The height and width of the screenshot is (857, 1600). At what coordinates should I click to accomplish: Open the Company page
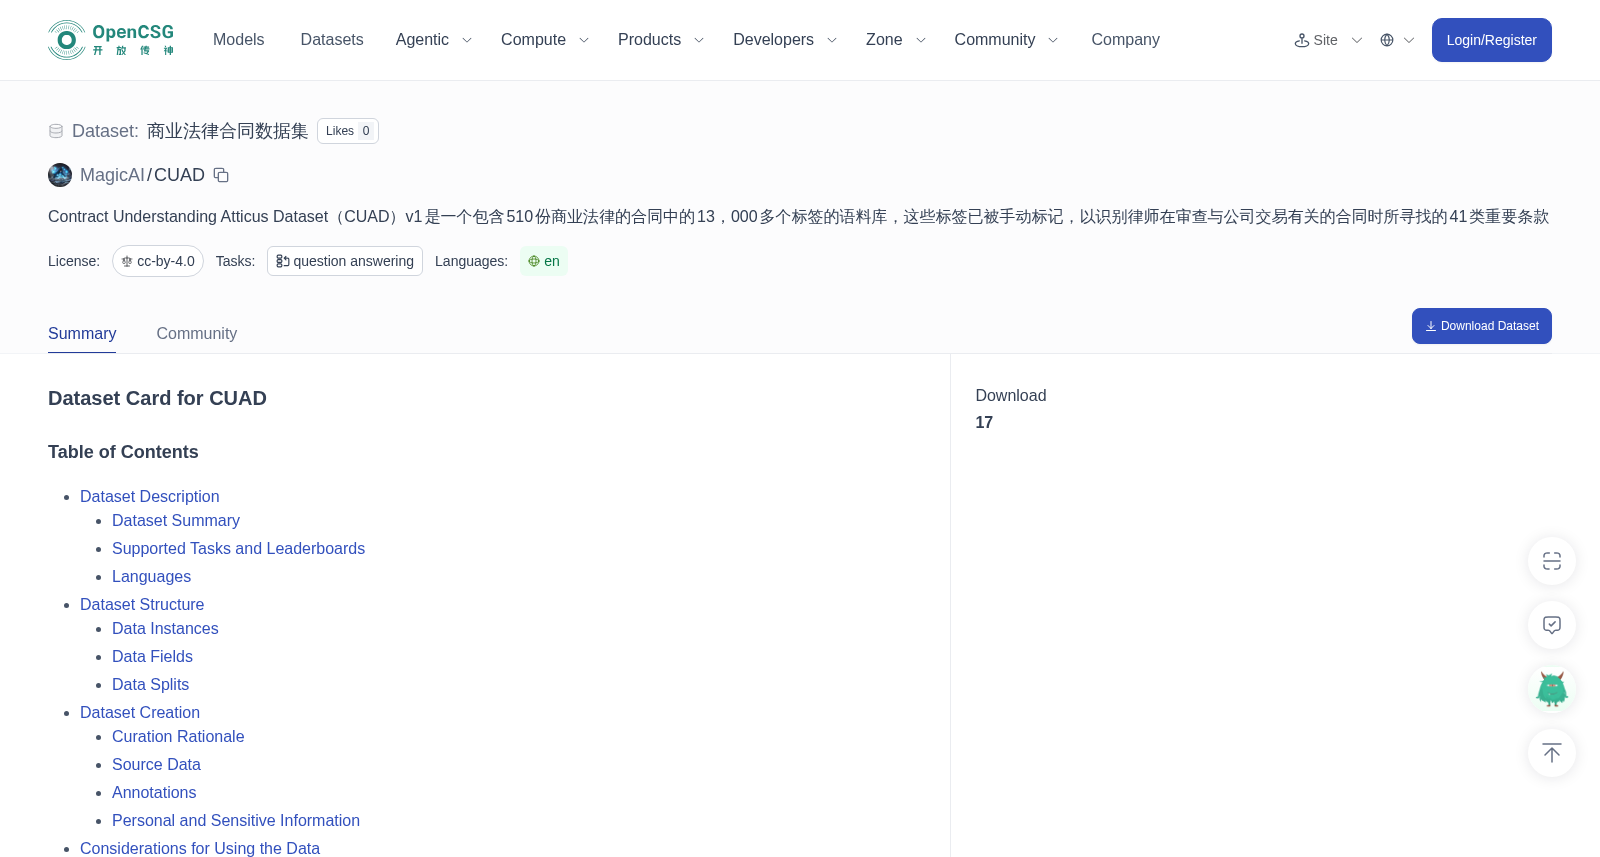(1125, 40)
